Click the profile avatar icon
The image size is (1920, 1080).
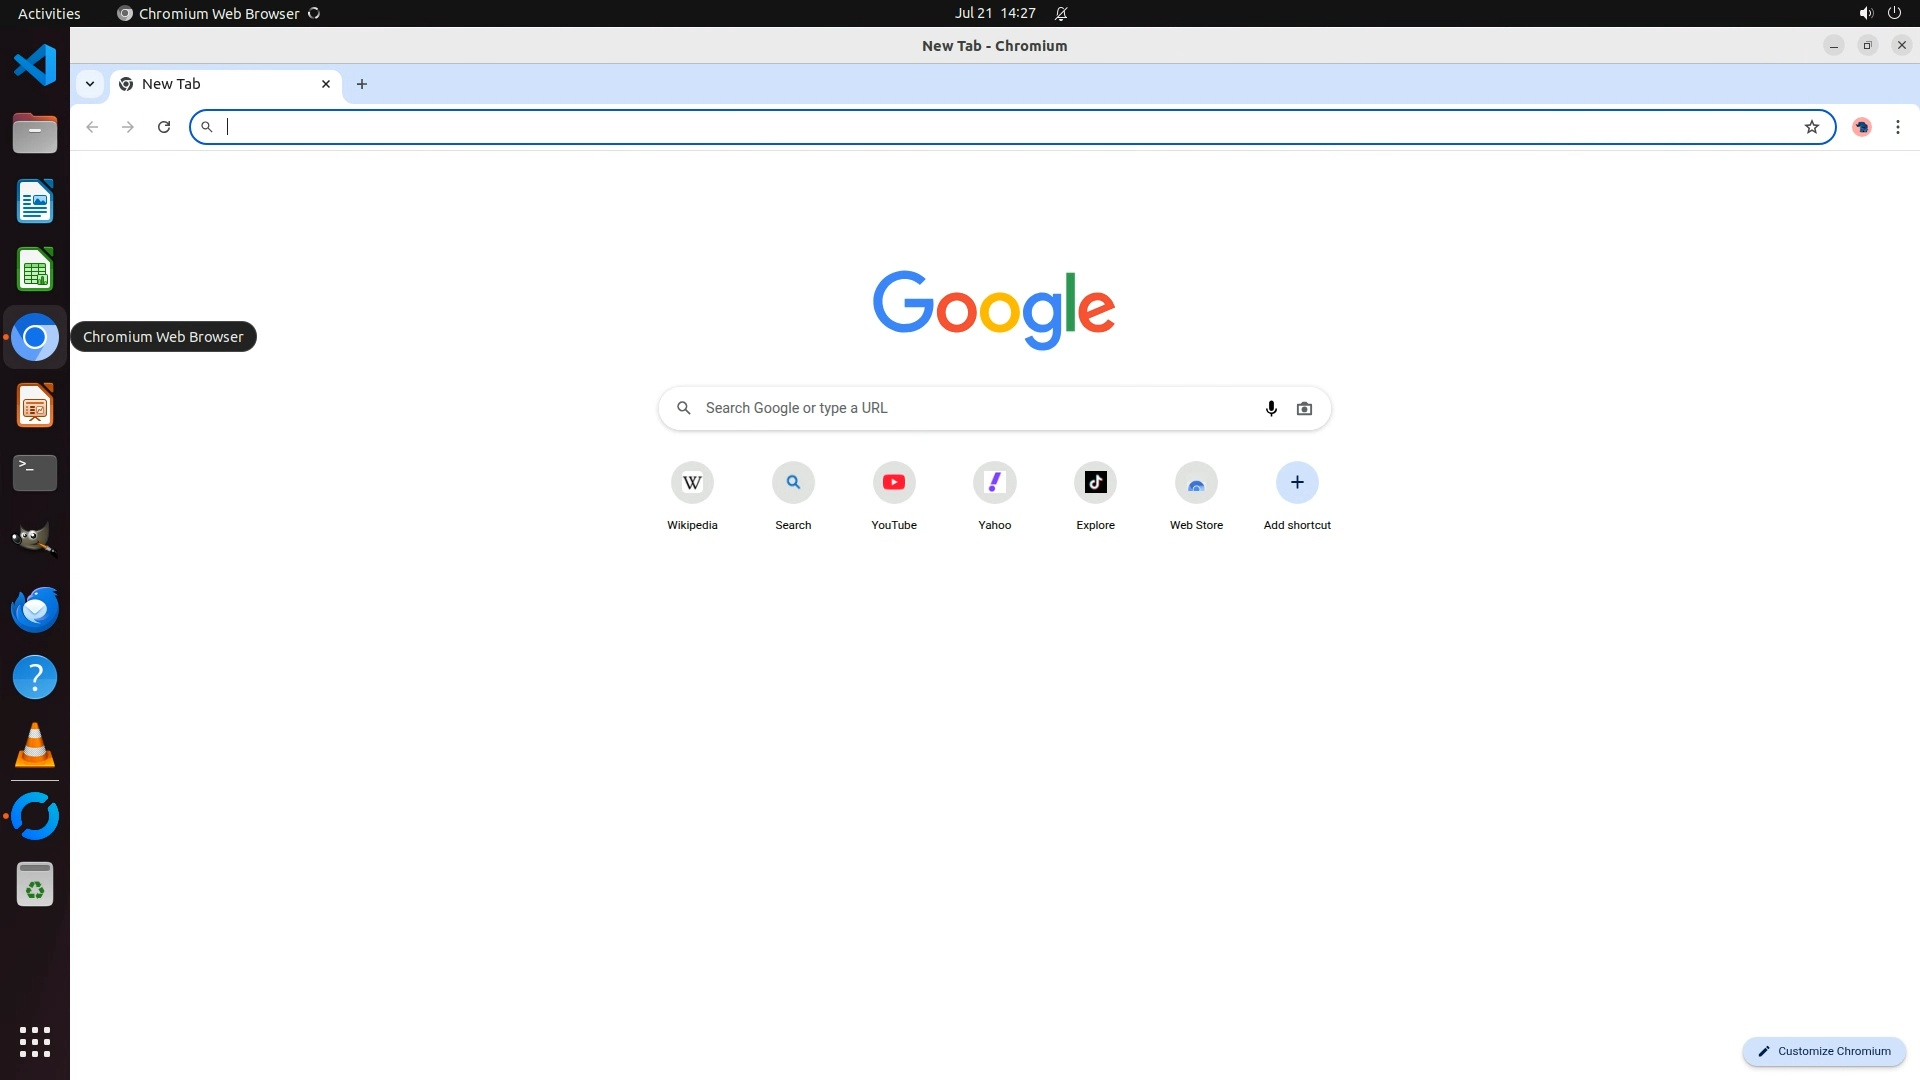coord(1861,127)
